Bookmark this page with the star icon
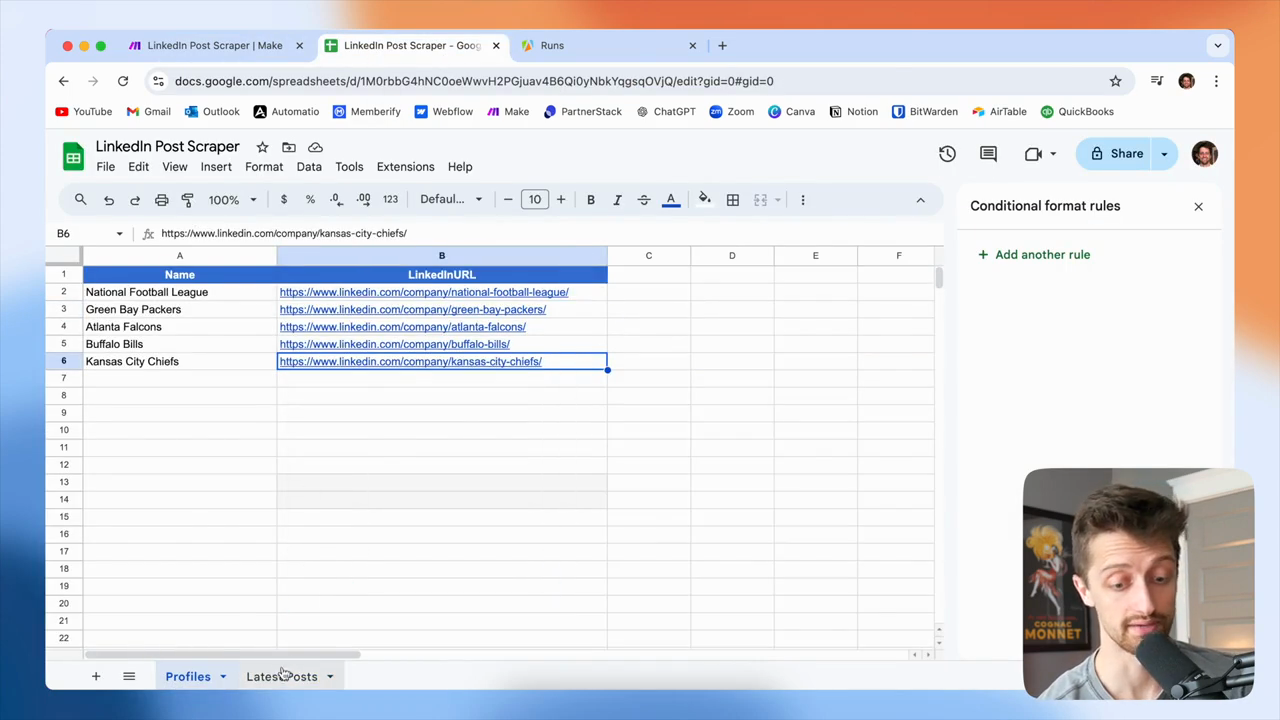Screen dimensions: 1280x720 [x=1115, y=81]
